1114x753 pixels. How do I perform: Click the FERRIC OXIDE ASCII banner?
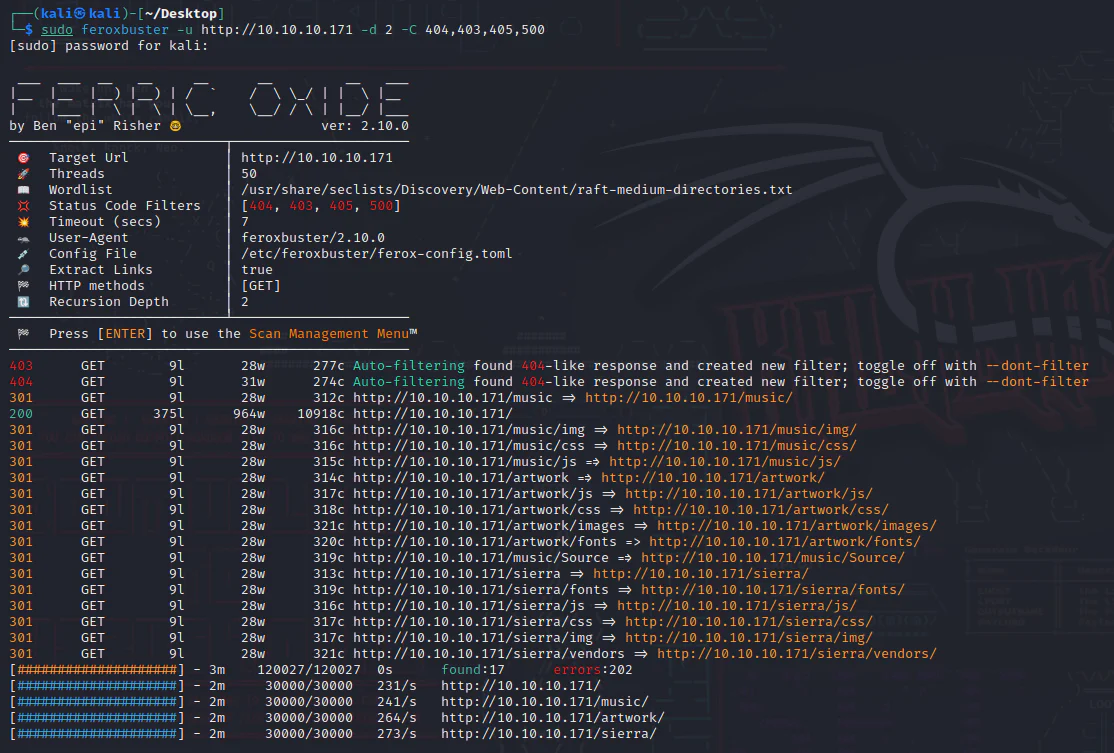pyautogui.click(x=209, y=99)
